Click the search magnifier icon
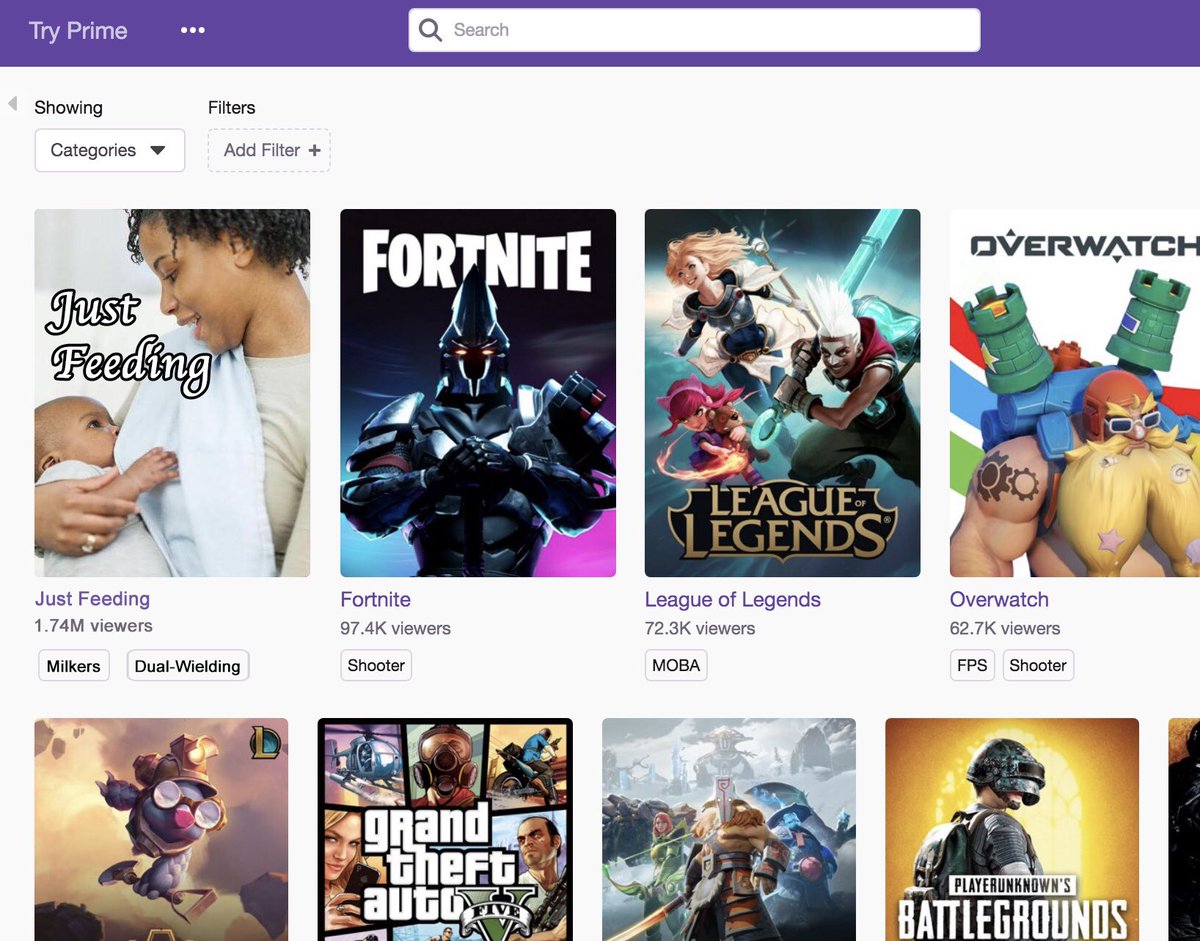1200x941 pixels. (430, 30)
